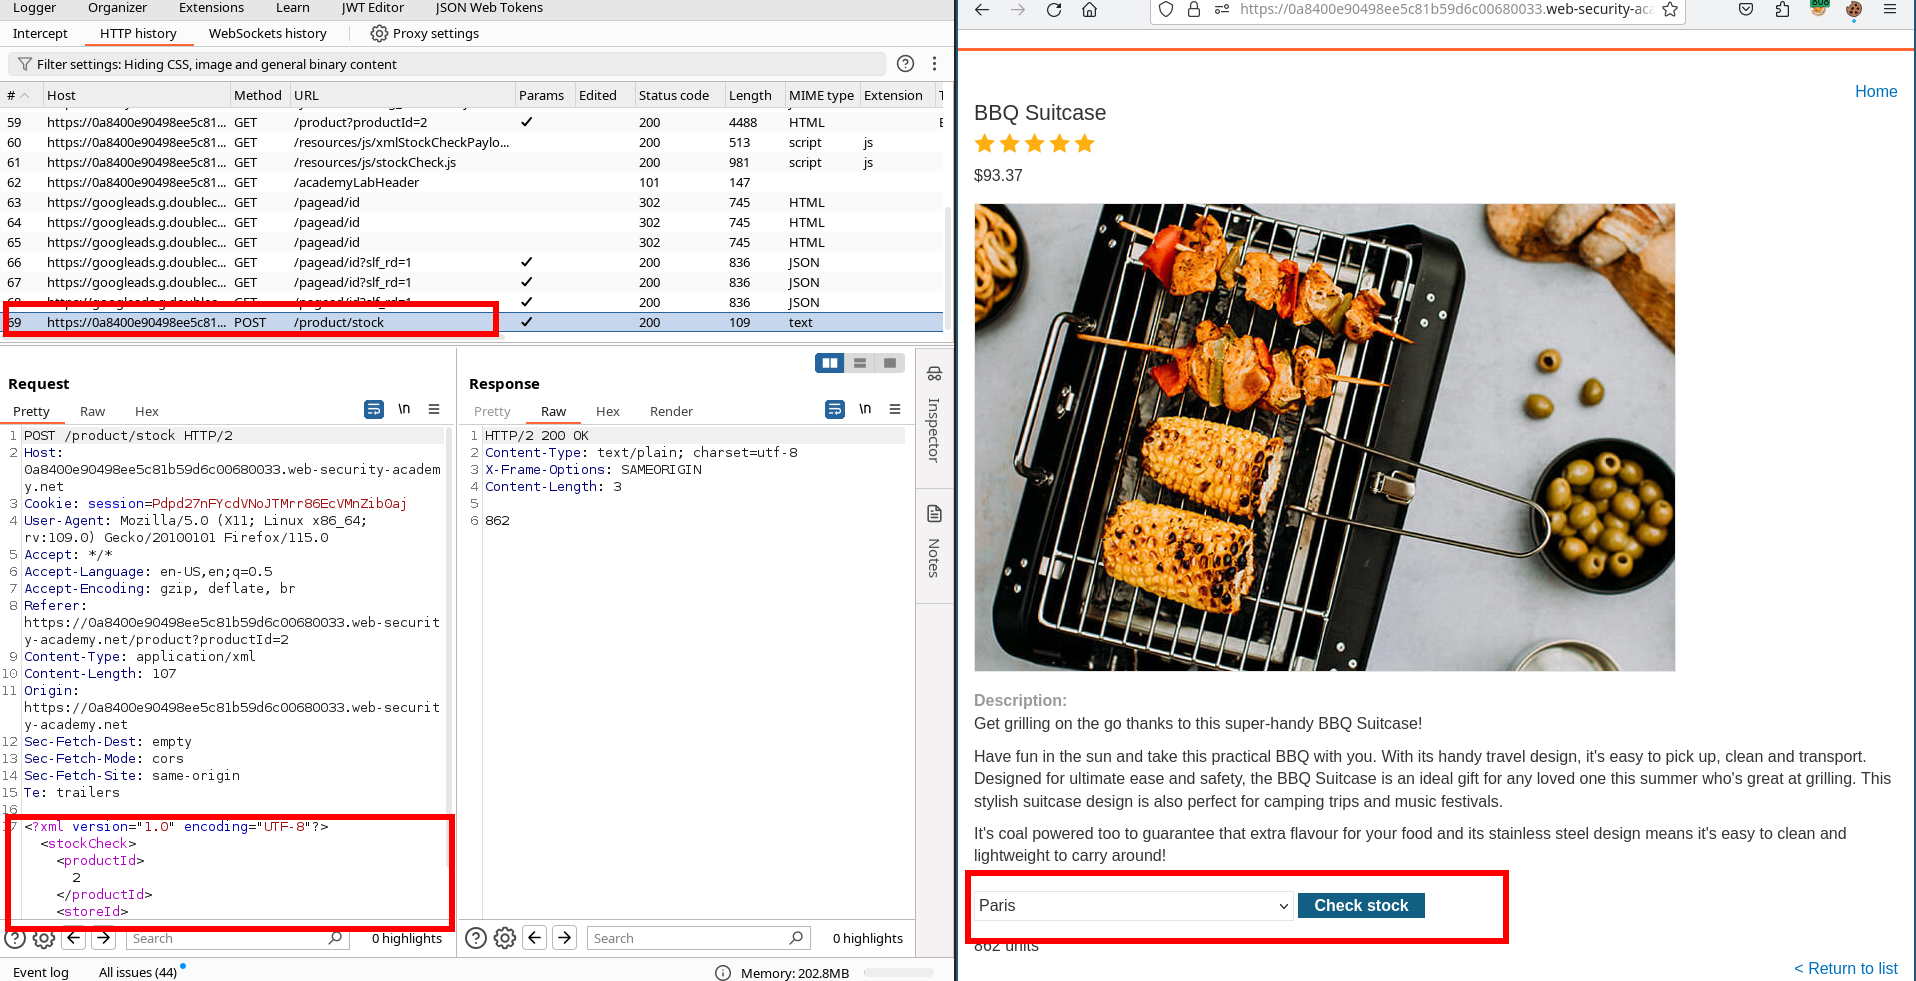Open cookie extension icon in Firefox
Image resolution: width=1916 pixels, height=981 pixels.
click(x=1854, y=9)
